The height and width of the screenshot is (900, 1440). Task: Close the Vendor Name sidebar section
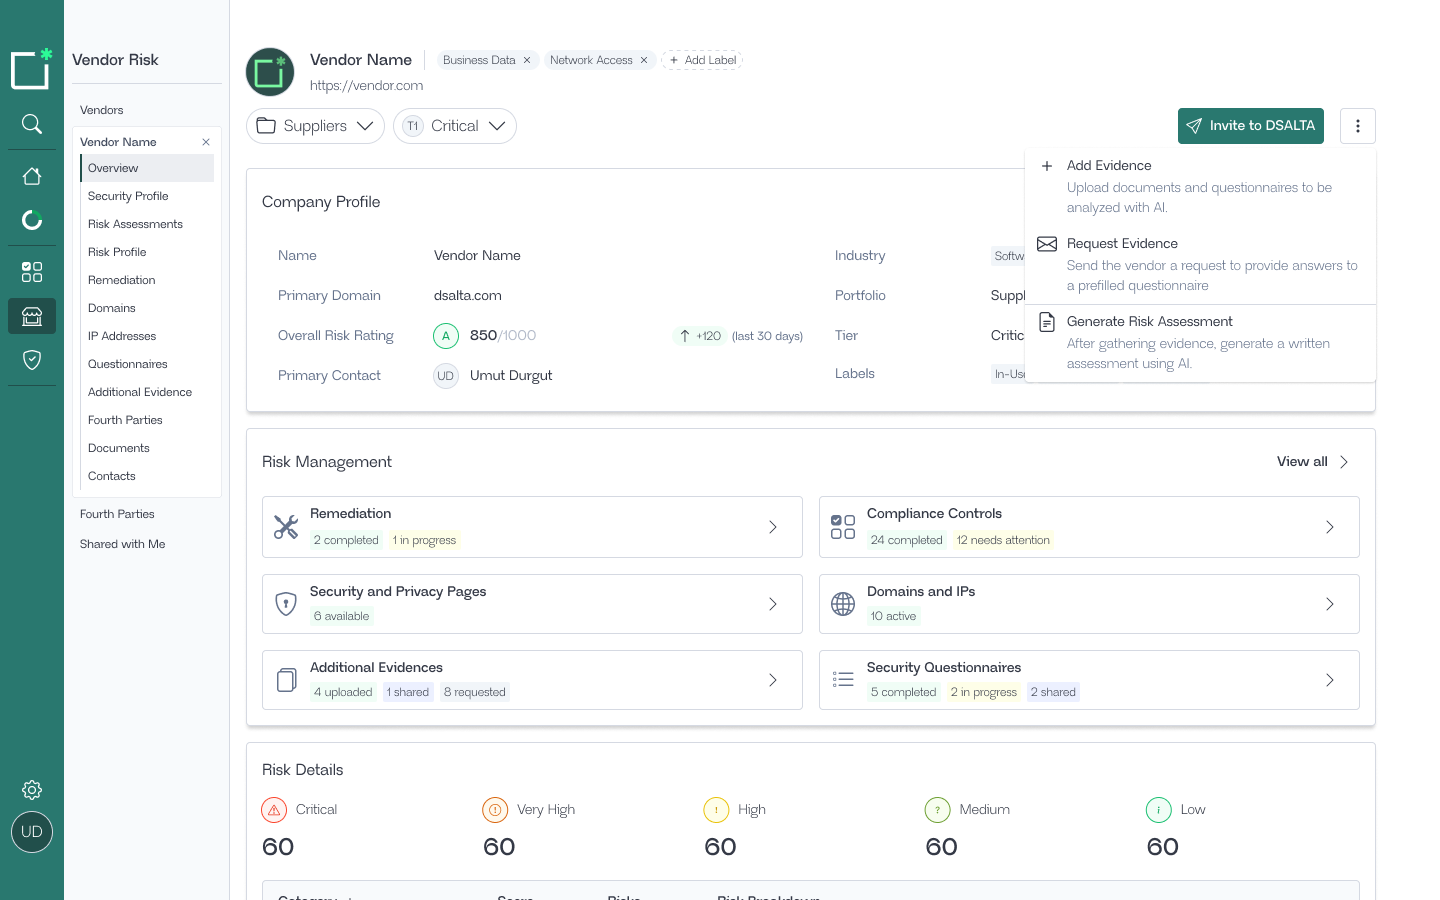point(206,142)
